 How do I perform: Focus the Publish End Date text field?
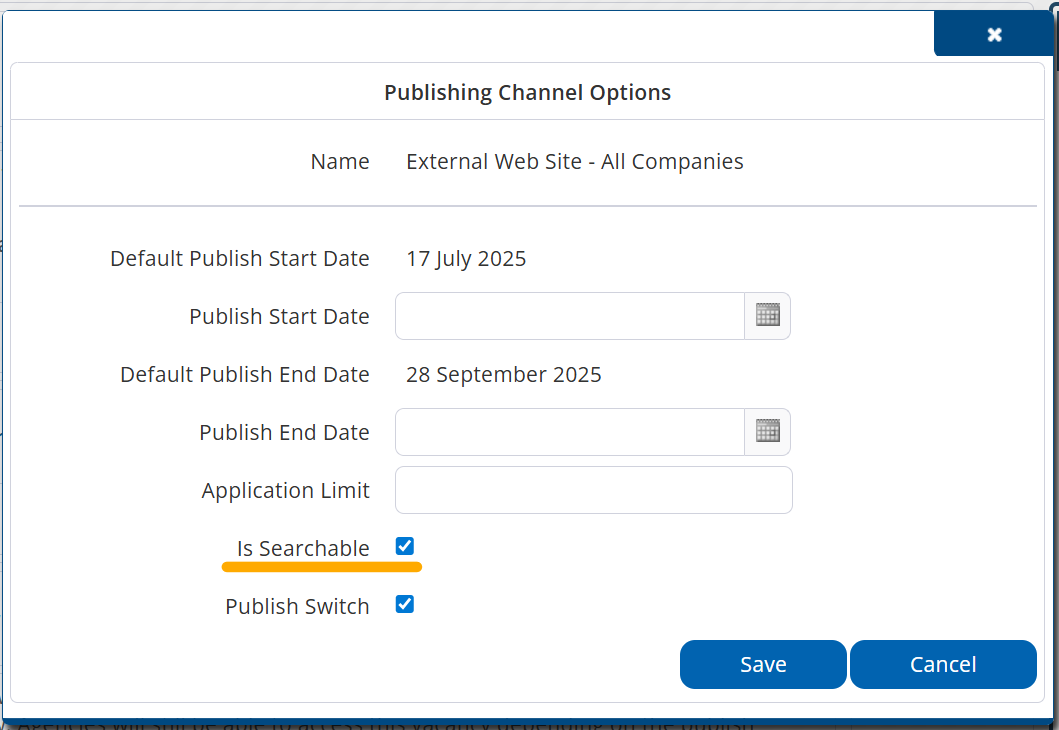point(570,432)
